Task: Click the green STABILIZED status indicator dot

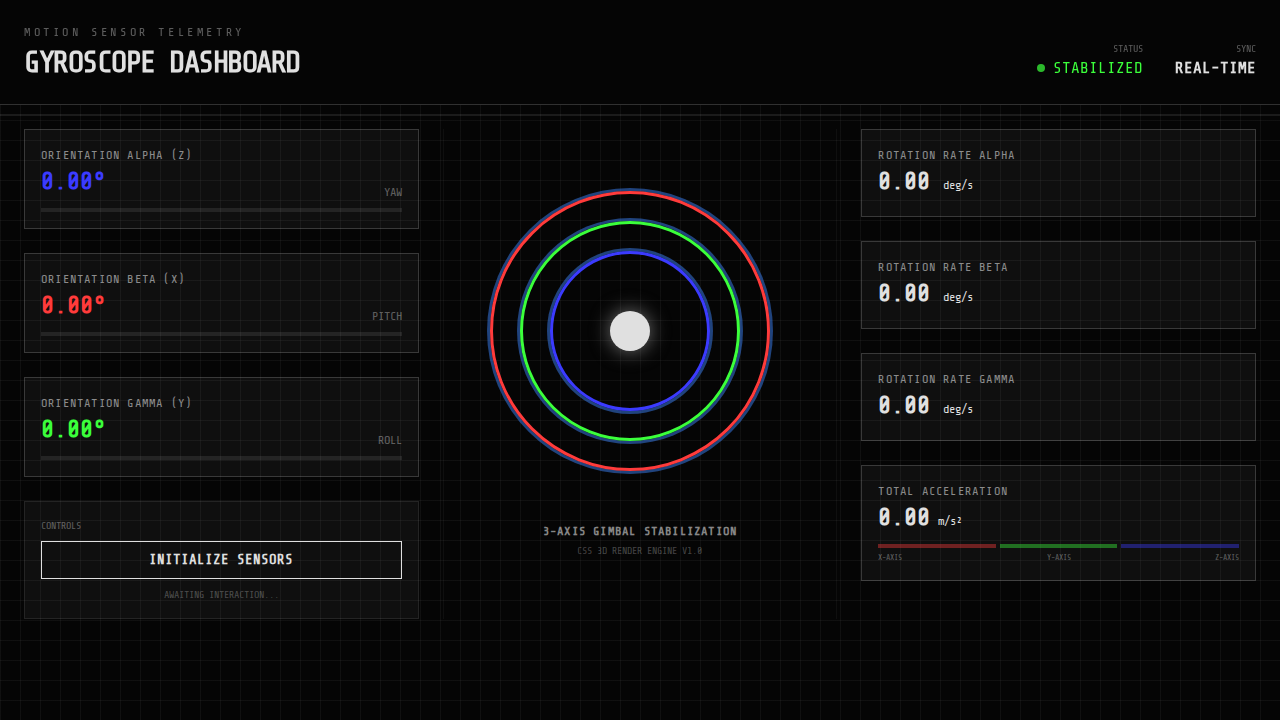Action: tap(1039, 68)
